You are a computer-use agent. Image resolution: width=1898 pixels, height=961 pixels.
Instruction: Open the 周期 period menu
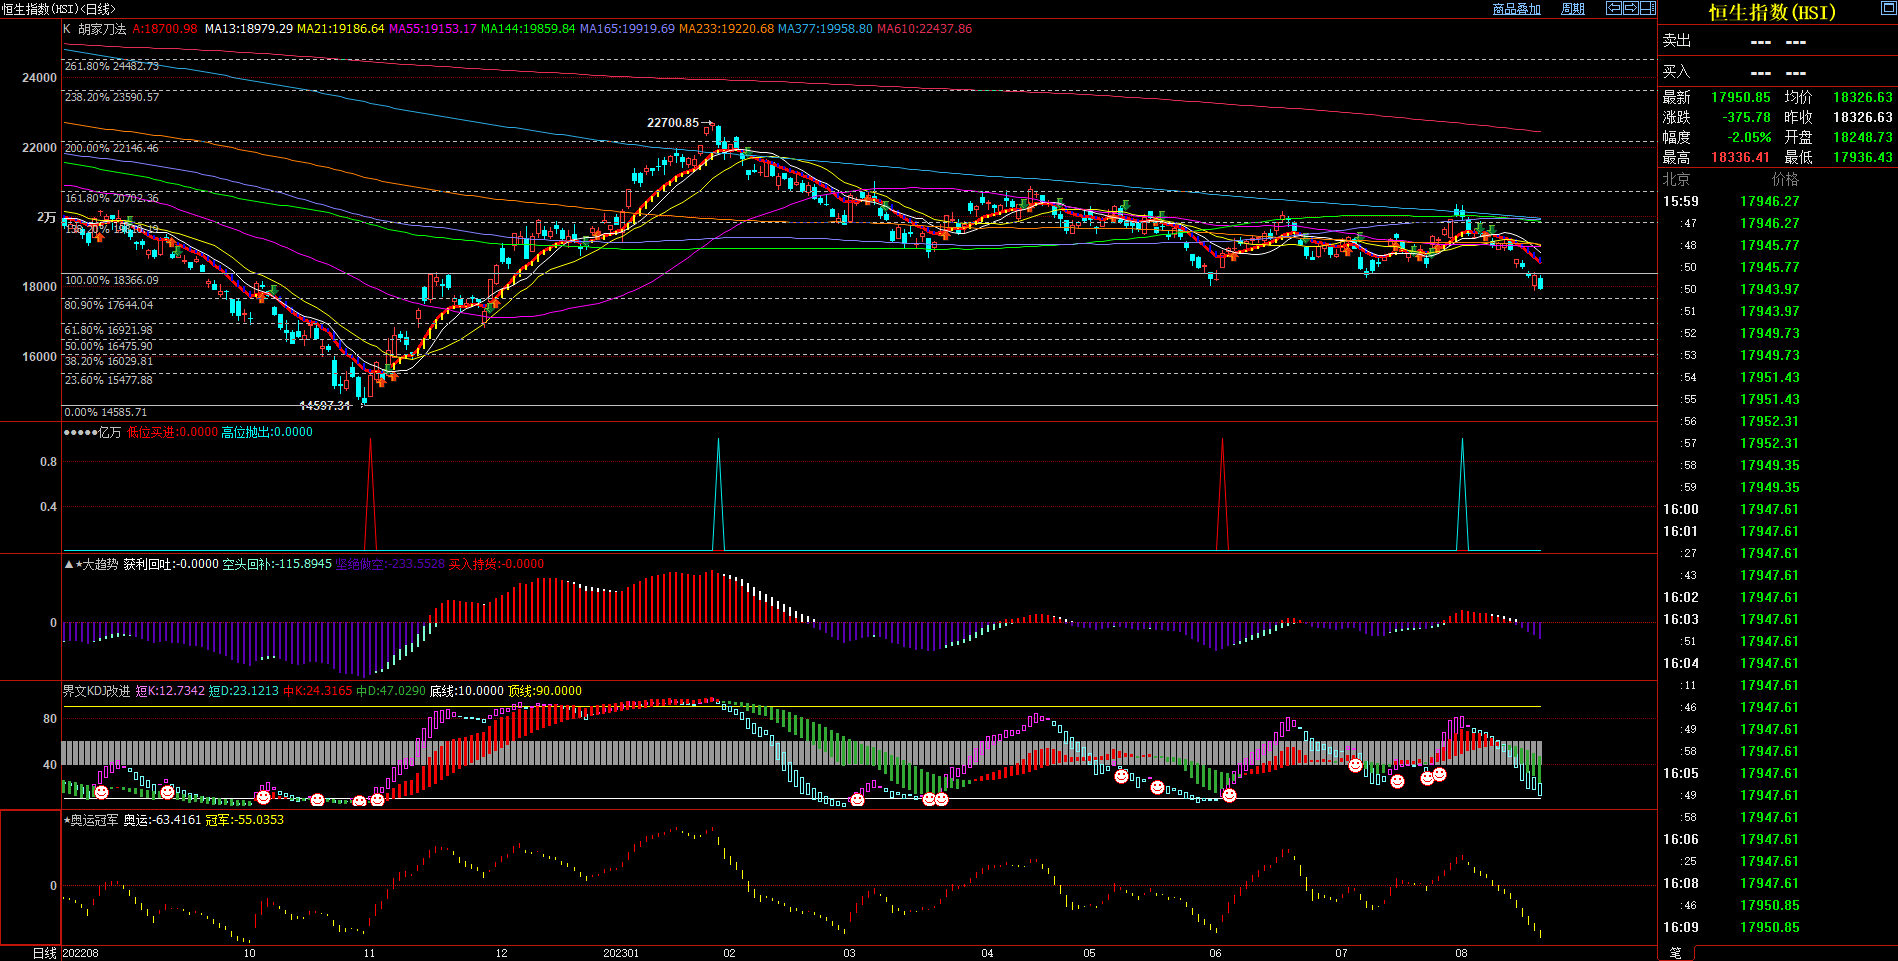point(1573,9)
